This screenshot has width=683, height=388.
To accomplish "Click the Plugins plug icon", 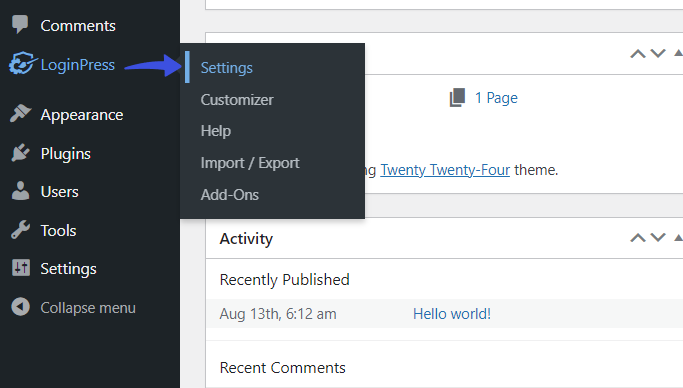I will tap(20, 153).
